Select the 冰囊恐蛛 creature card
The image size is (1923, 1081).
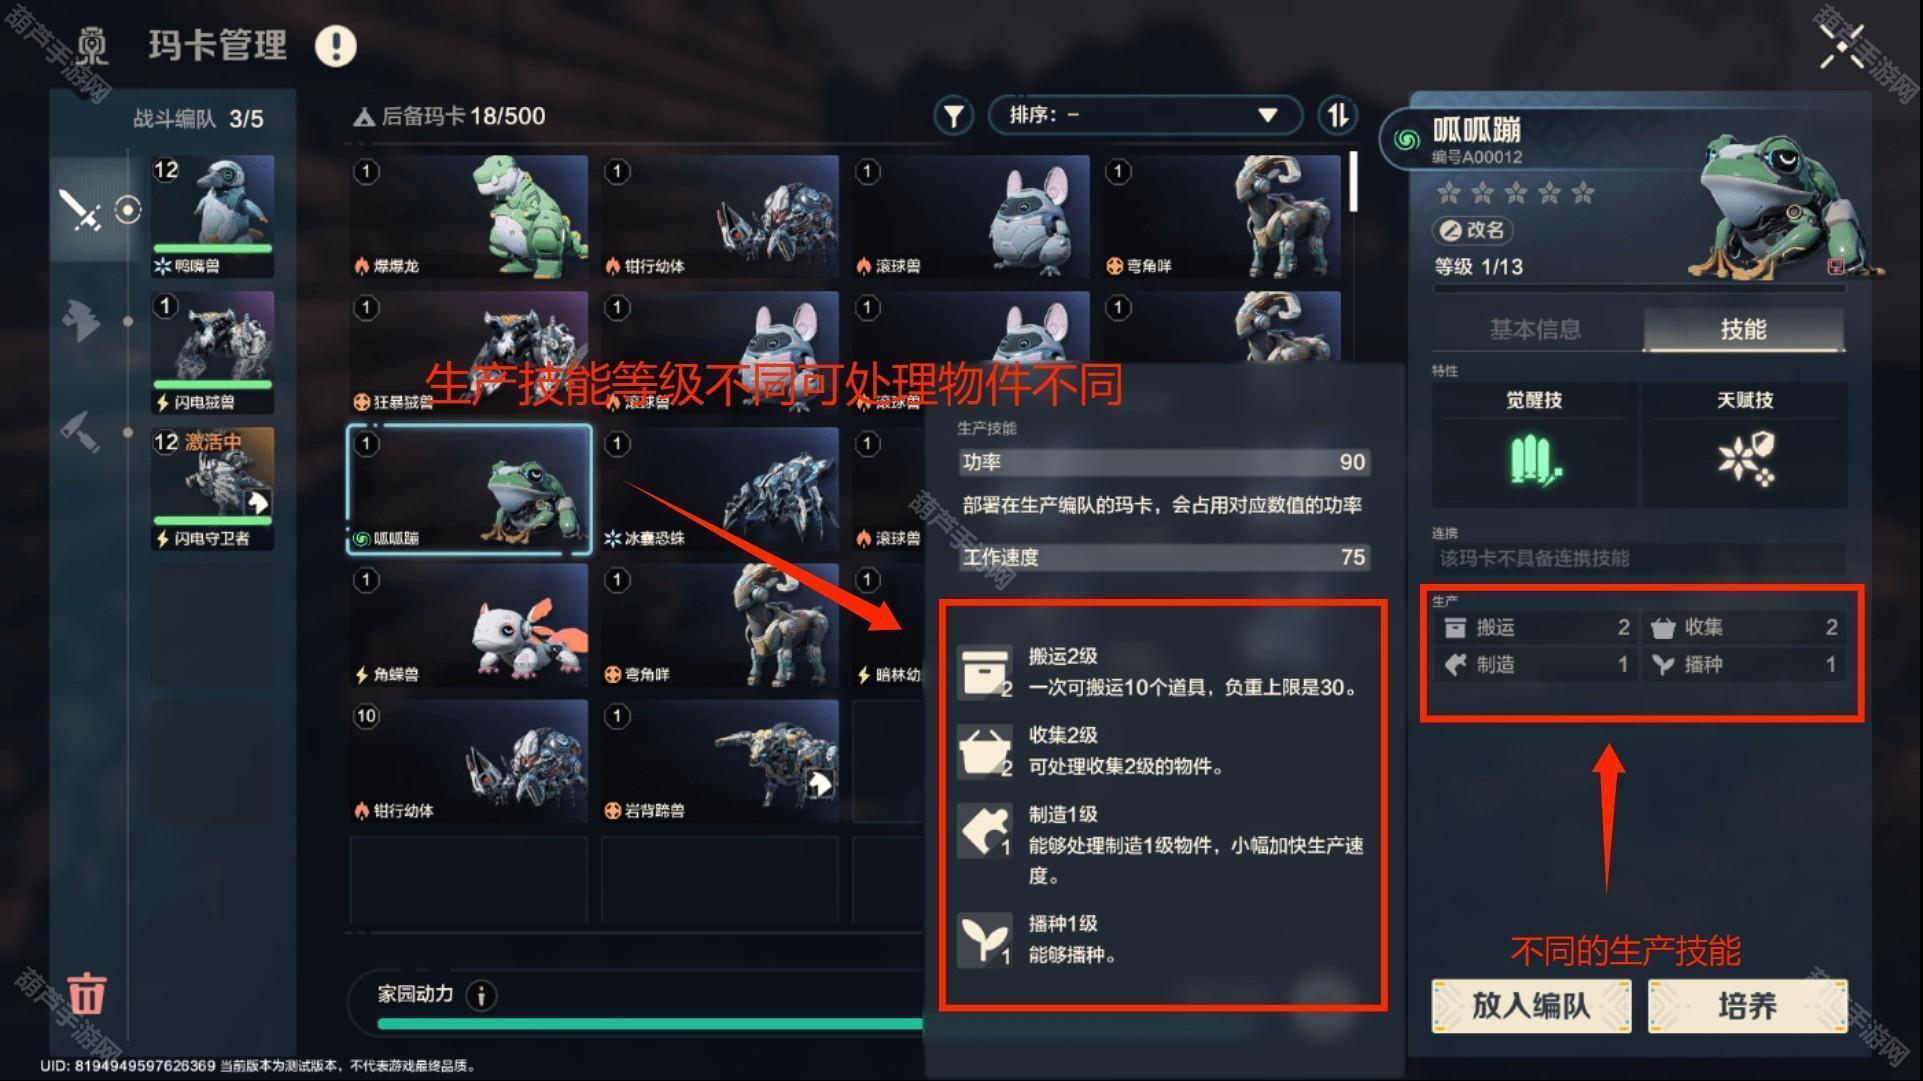click(720, 490)
